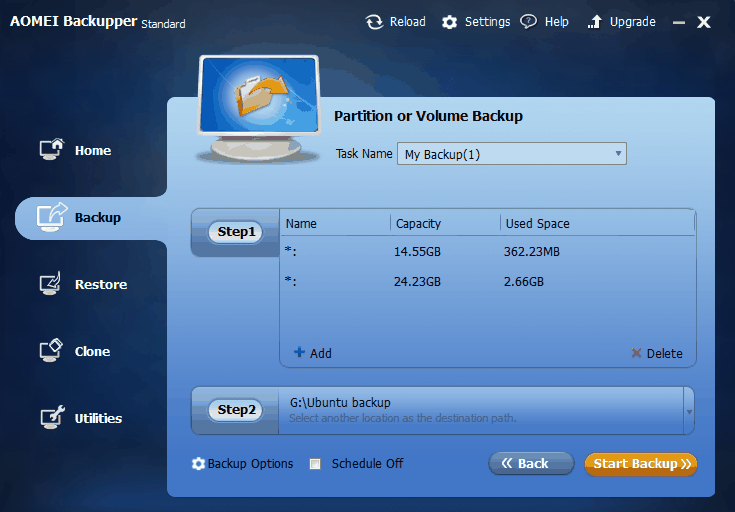735x512 pixels.
Task: Minimize the AOMEI Backupper window
Action: pos(678,22)
